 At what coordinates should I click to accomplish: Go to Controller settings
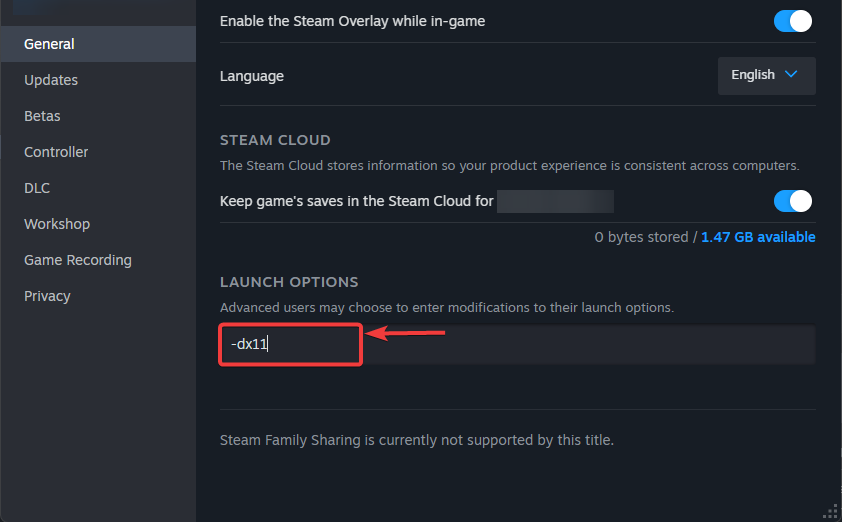[x=56, y=152]
